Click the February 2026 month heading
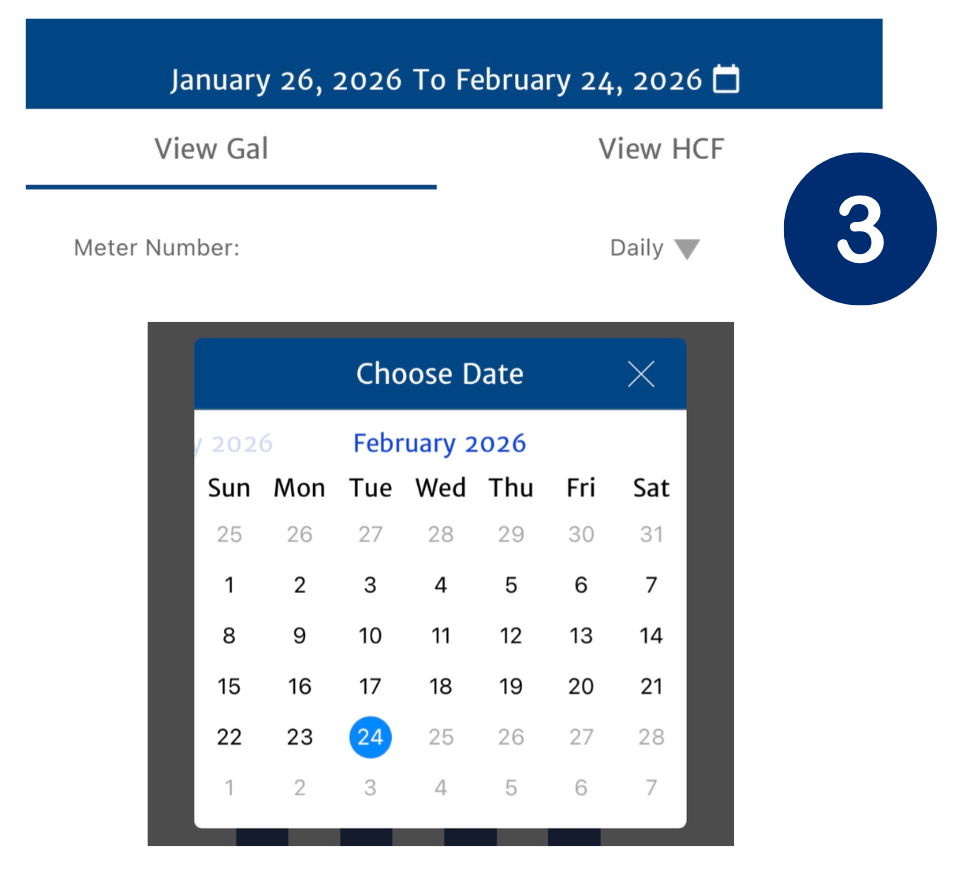This screenshot has height=879, width=960. pos(440,444)
